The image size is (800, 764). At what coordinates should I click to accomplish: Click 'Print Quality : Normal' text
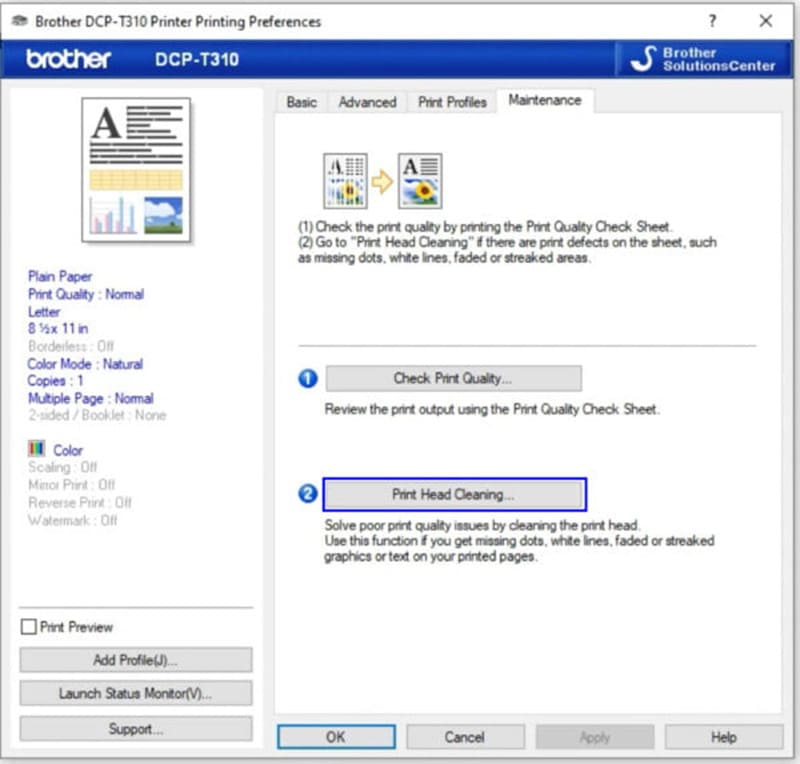(x=86, y=294)
